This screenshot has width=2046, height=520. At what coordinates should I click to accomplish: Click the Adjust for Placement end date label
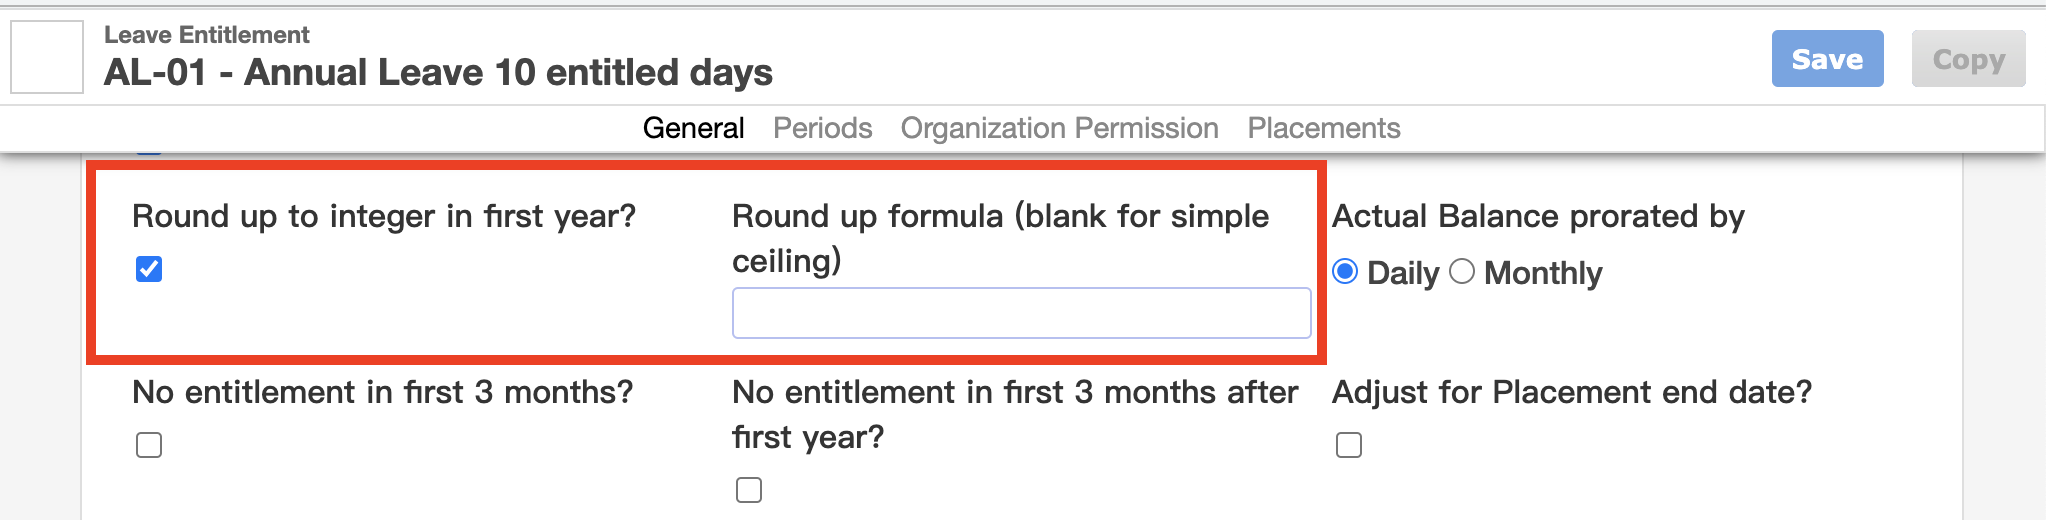click(x=1572, y=392)
